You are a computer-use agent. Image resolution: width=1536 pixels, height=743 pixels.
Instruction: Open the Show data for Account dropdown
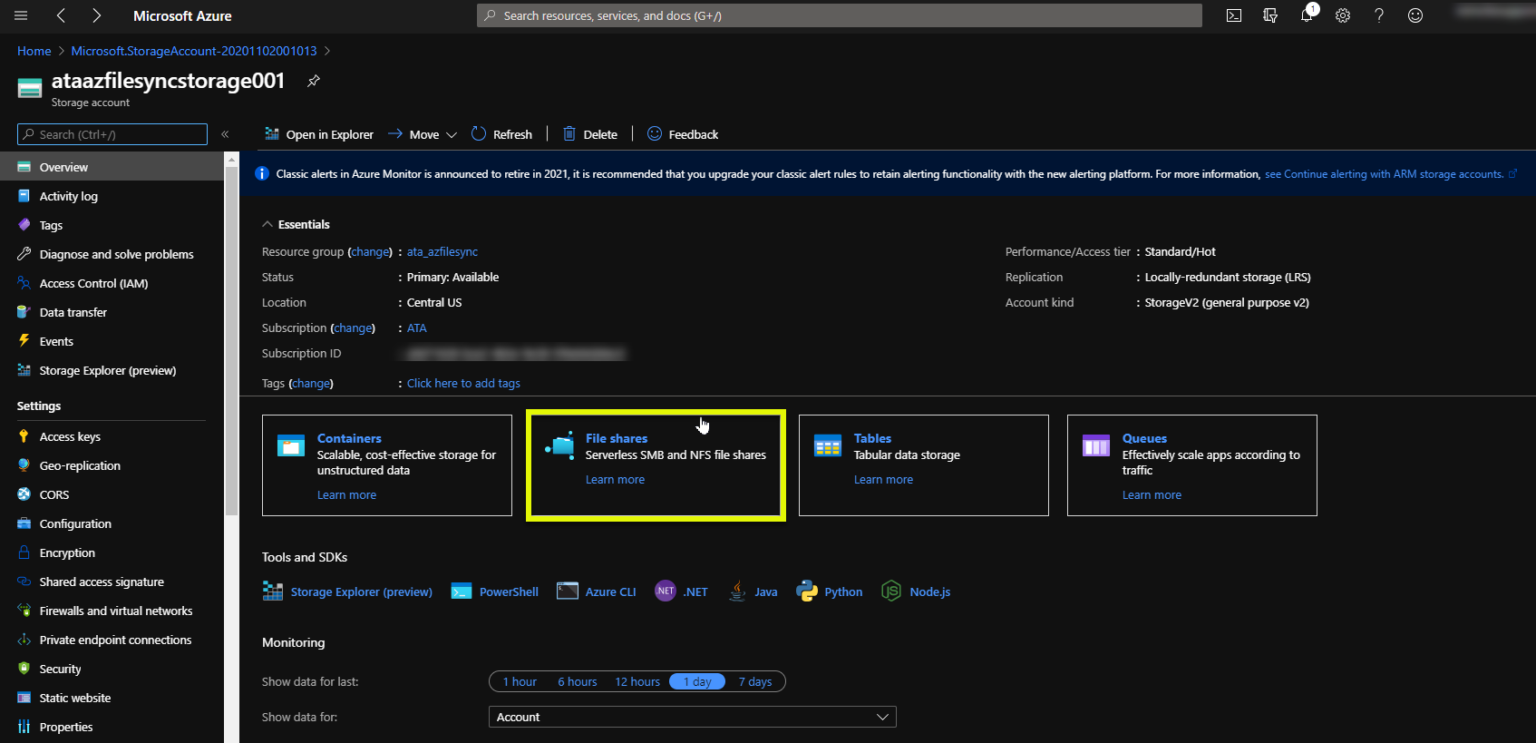coord(691,717)
